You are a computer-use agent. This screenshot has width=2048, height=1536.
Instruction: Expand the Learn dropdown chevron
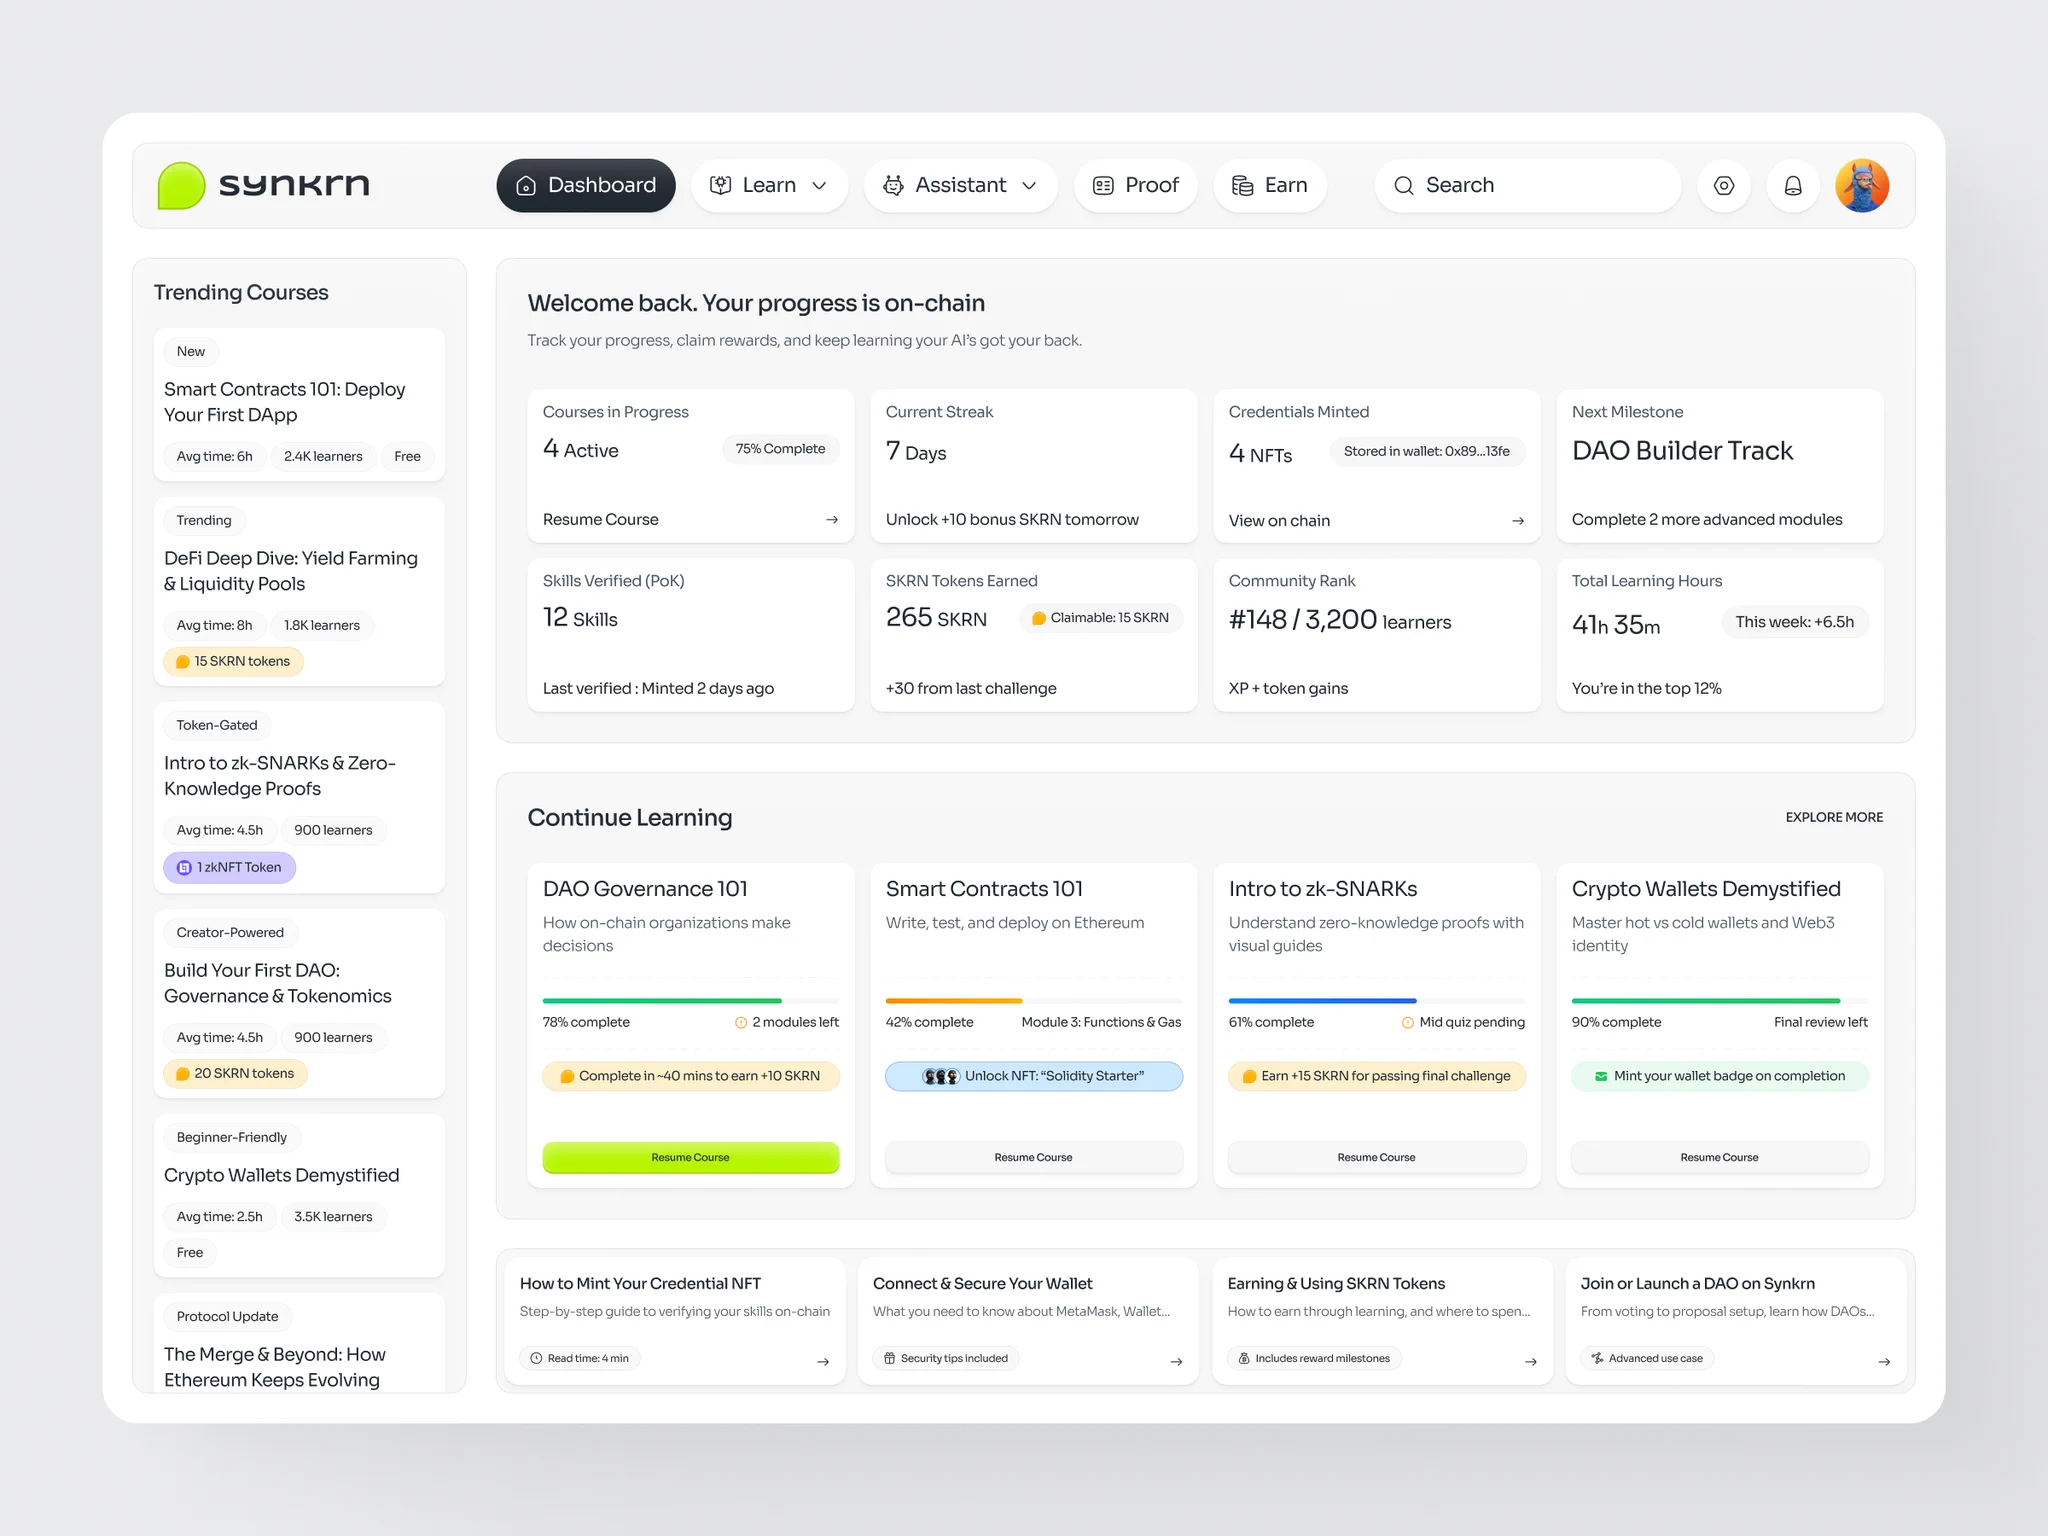point(819,186)
